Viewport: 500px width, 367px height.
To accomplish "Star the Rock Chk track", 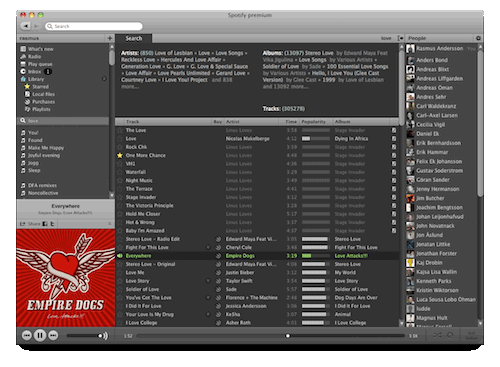I will click(x=120, y=147).
